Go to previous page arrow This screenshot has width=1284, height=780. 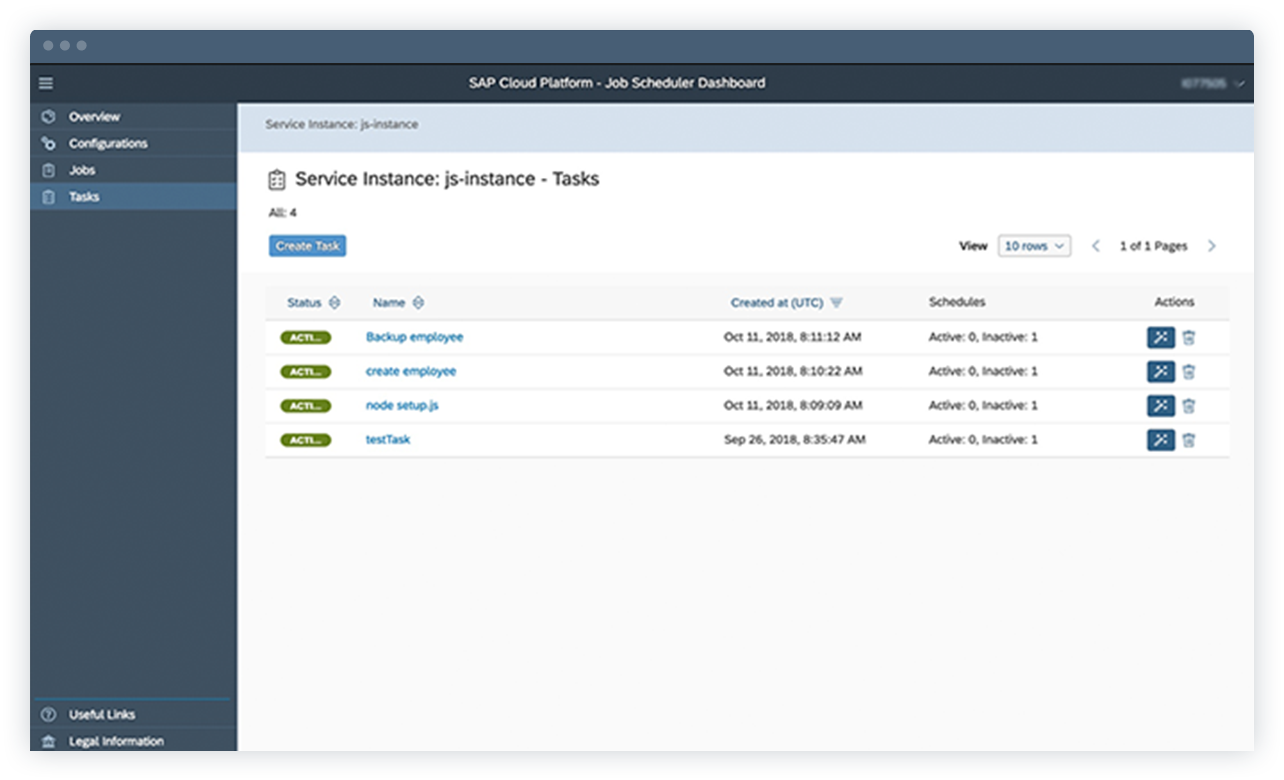point(1096,246)
